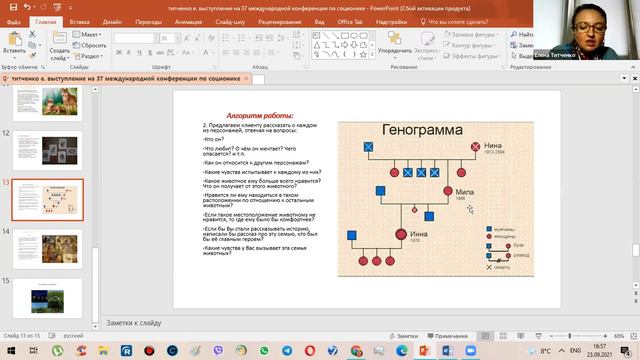Open PowerPoint from the taskbar
640x360 pixels.
(425, 351)
